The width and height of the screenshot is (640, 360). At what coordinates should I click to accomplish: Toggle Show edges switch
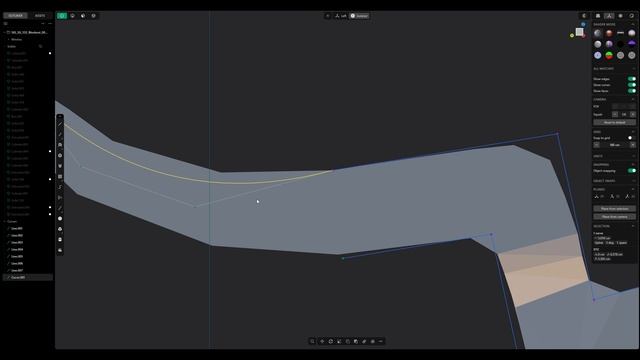point(631,79)
